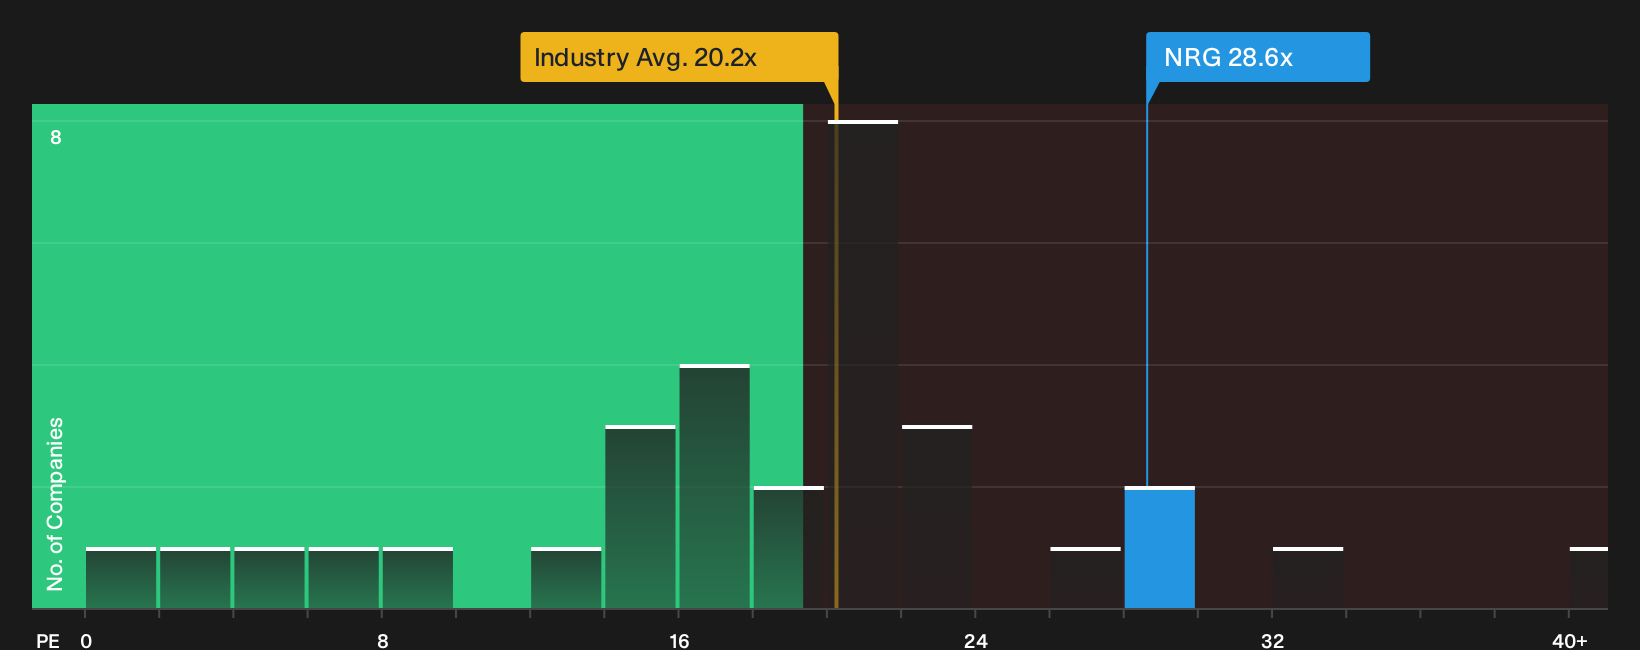The height and width of the screenshot is (650, 1640).
Task: Select the tallest bar at PE 20
Action: tap(863, 365)
